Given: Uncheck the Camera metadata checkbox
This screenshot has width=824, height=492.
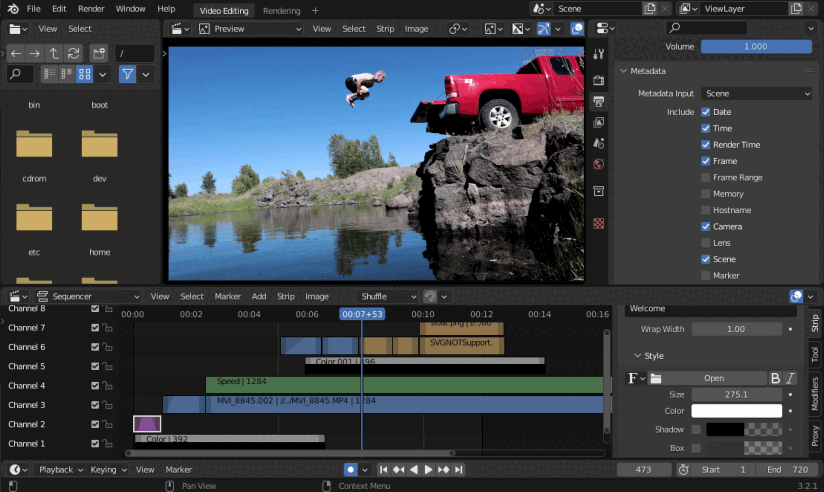Looking at the screenshot, I should (706, 227).
